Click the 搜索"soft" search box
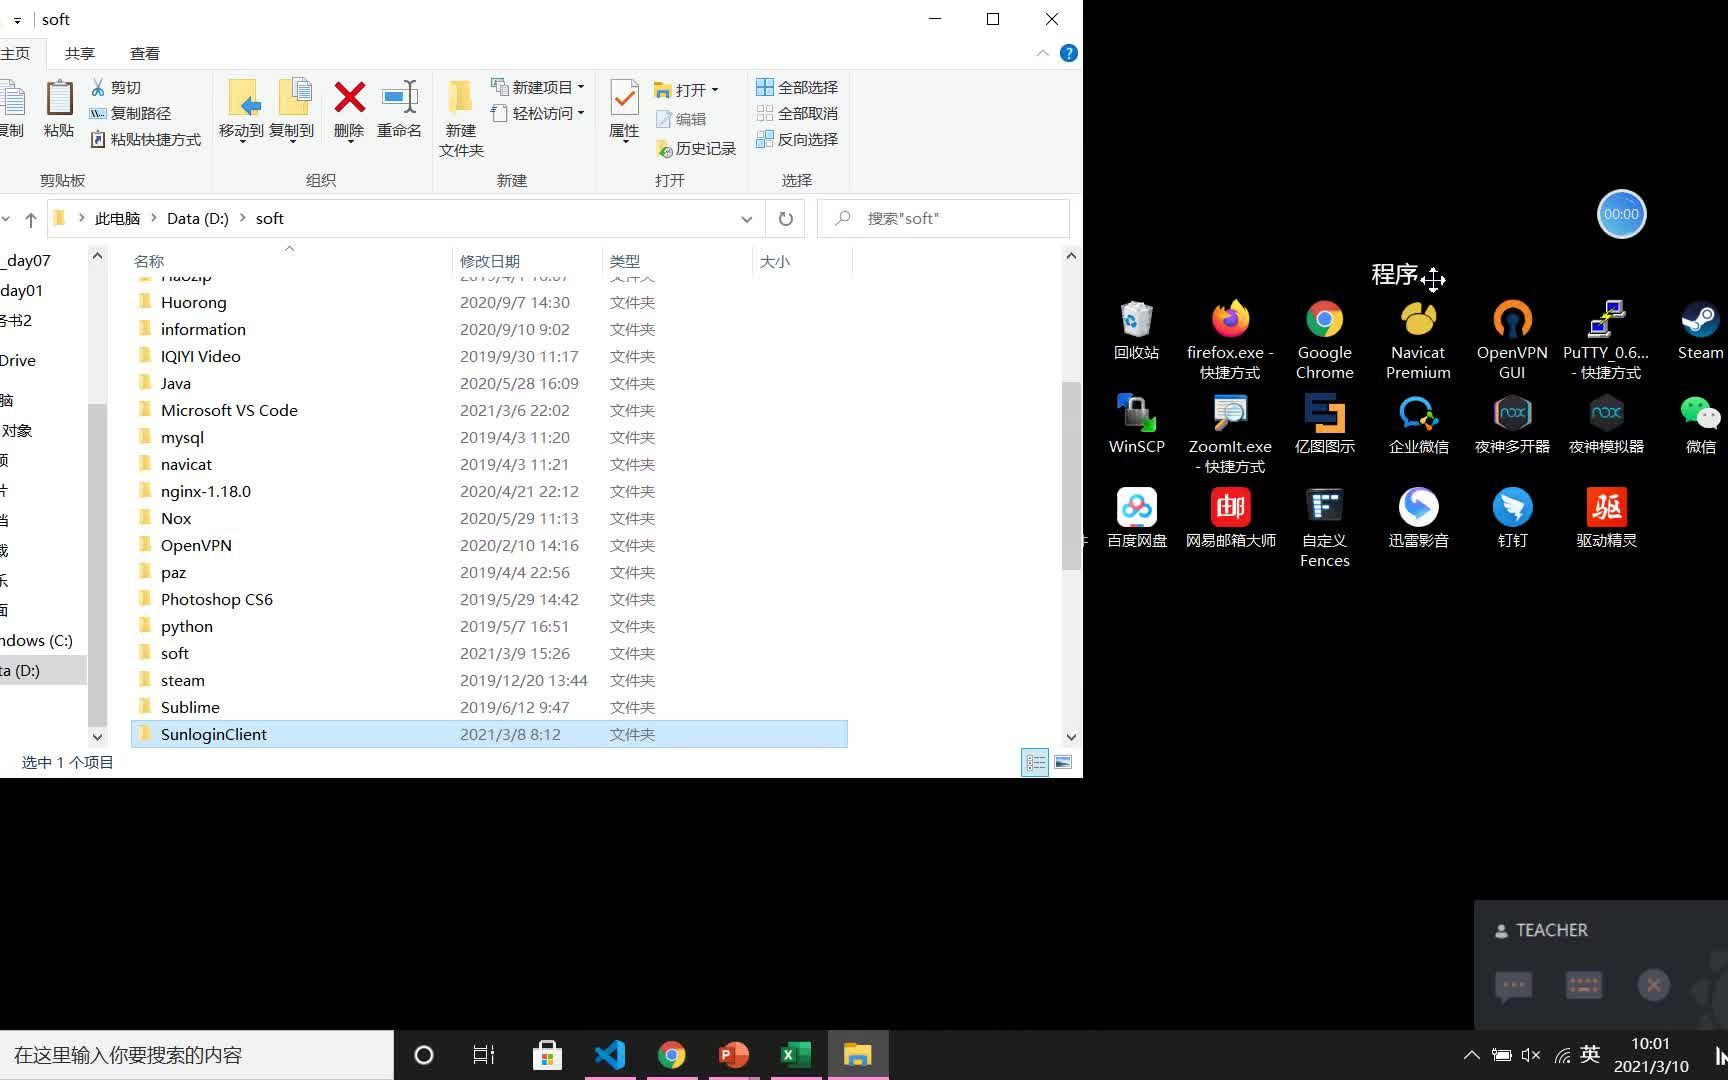Viewport: 1728px width, 1080px height. pos(944,218)
